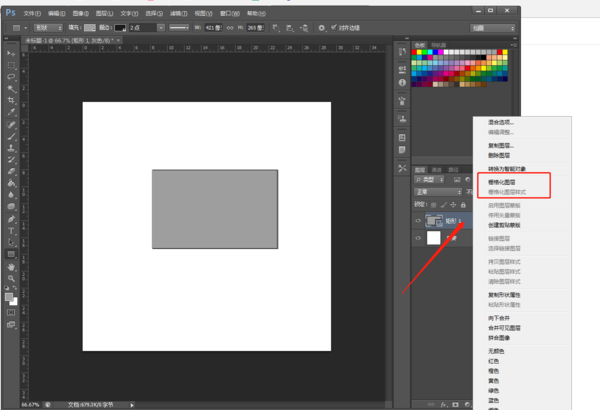Open the stroke width dropdown arrow
This screenshot has height=410, width=600.
161,28
